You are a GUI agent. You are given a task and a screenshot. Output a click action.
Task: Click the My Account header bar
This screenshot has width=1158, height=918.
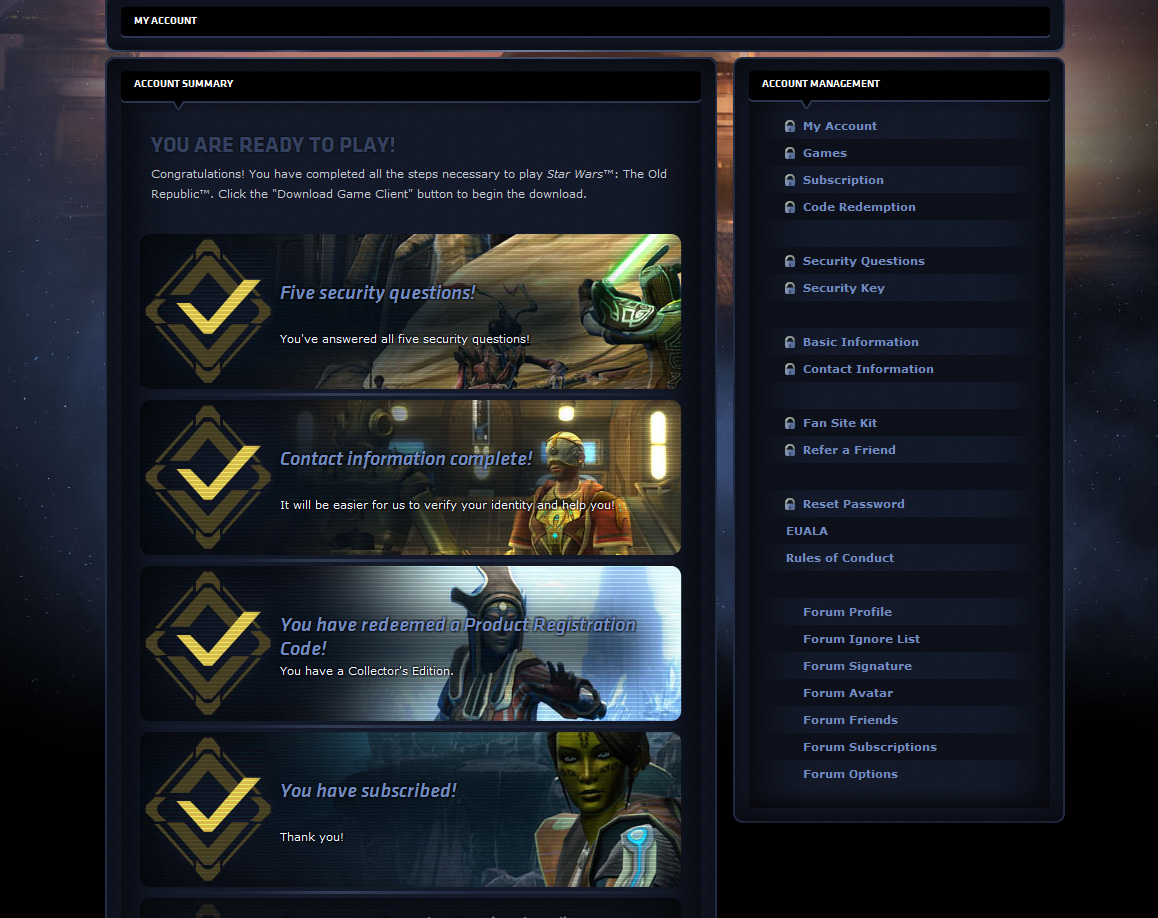tap(585, 21)
